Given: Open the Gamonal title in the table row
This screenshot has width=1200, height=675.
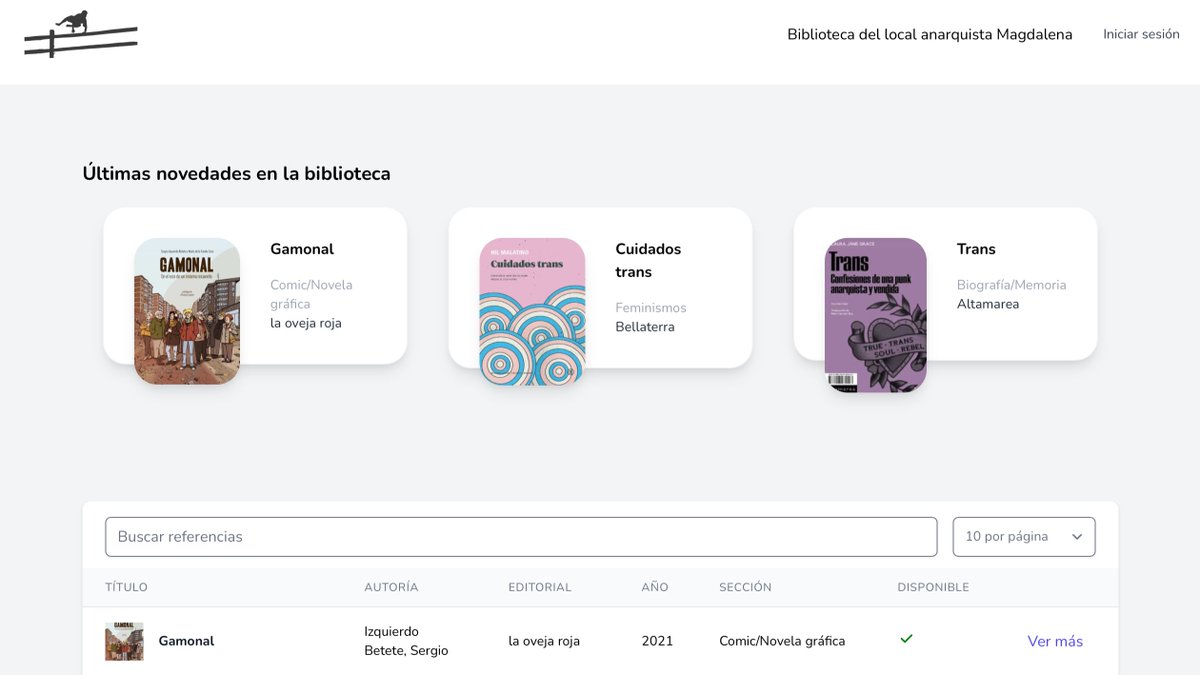Looking at the screenshot, I should tap(186, 641).
